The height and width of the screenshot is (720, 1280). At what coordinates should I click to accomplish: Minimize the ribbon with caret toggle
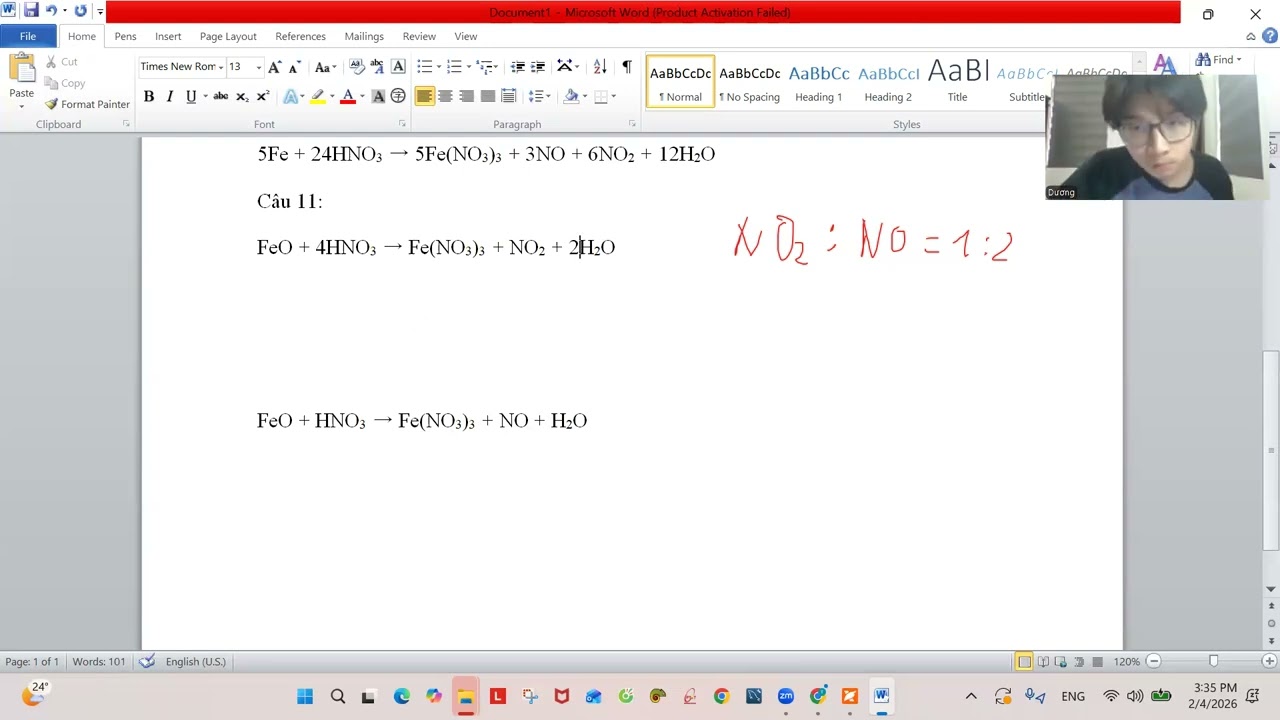[x=1250, y=36]
